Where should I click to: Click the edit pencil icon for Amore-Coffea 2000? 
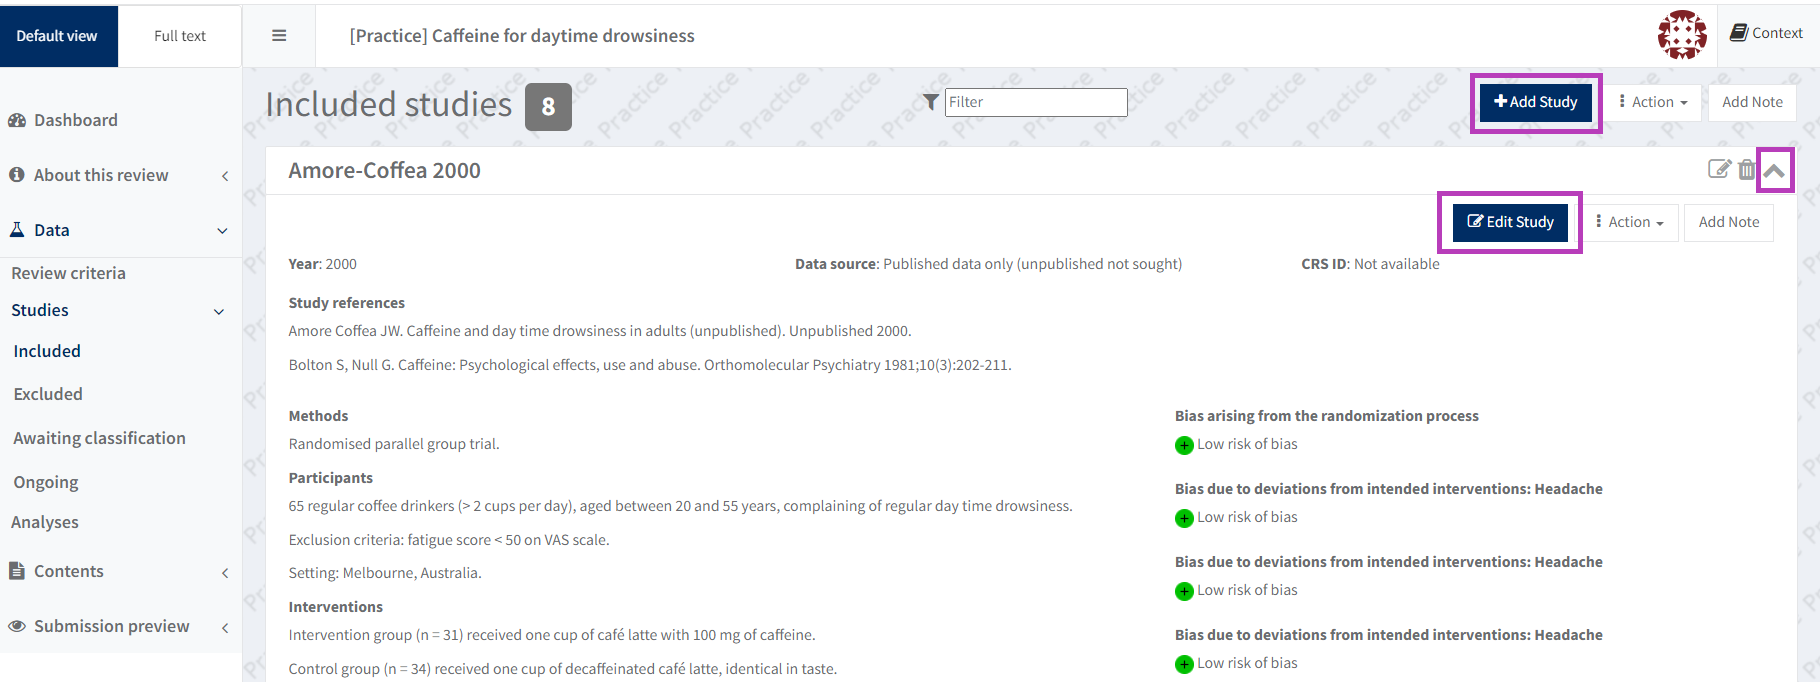[1718, 170]
